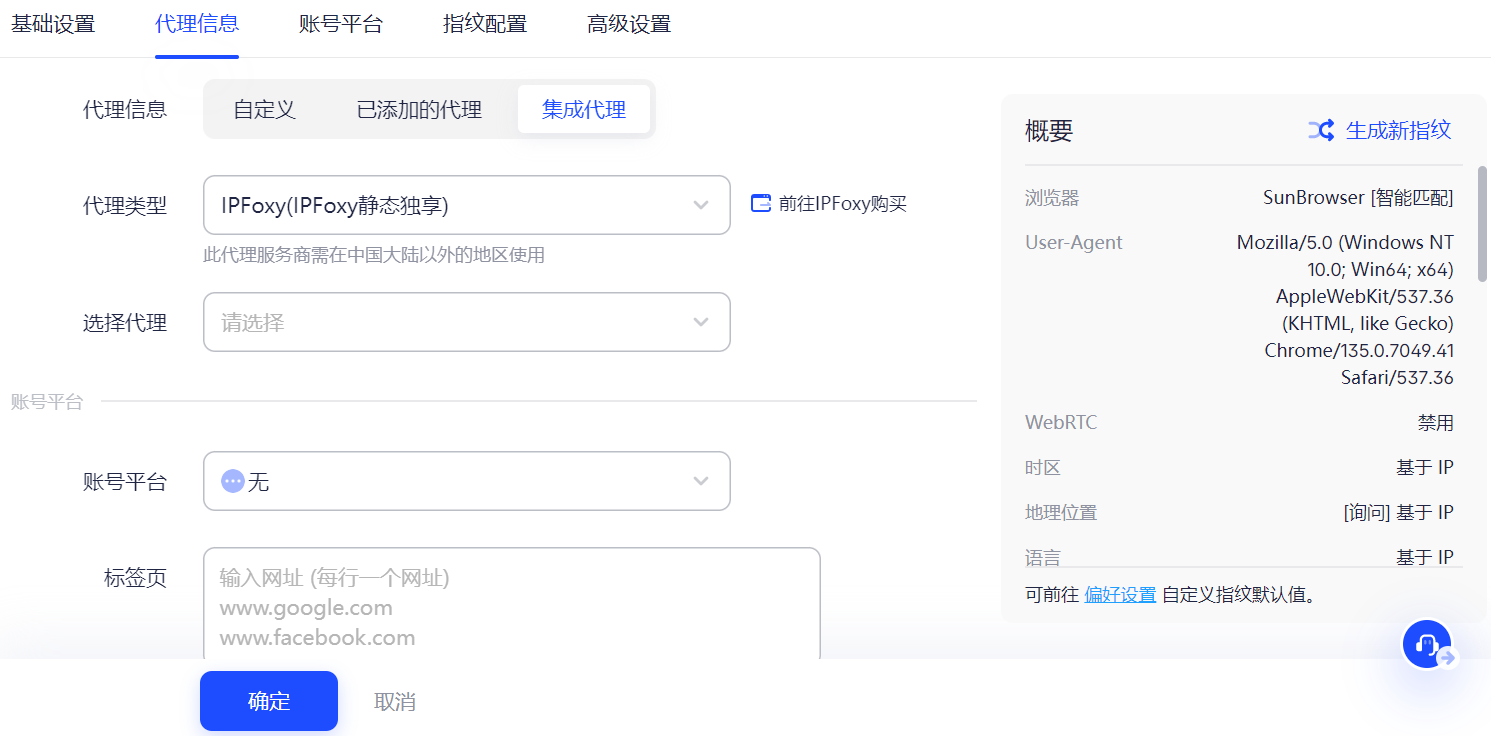Open the 前往IPFoxy购买 link
The height and width of the screenshot is (736, 1491).
843,204
